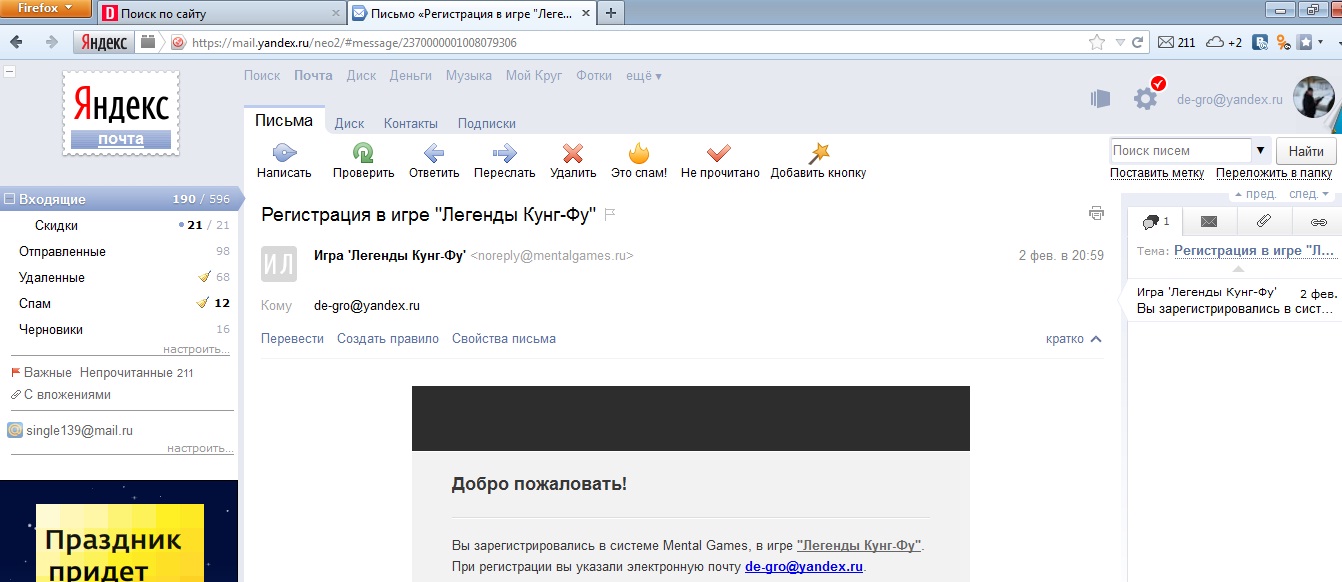
Task: Click the Переслать forward arrow icon
Action: [505, 153]
